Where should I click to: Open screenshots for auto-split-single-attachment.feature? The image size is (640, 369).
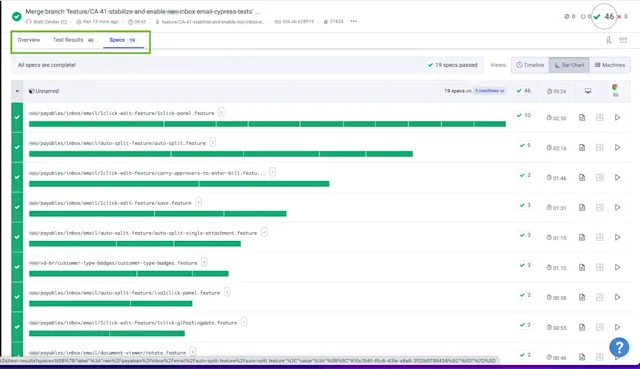click(x=600, y=237)
